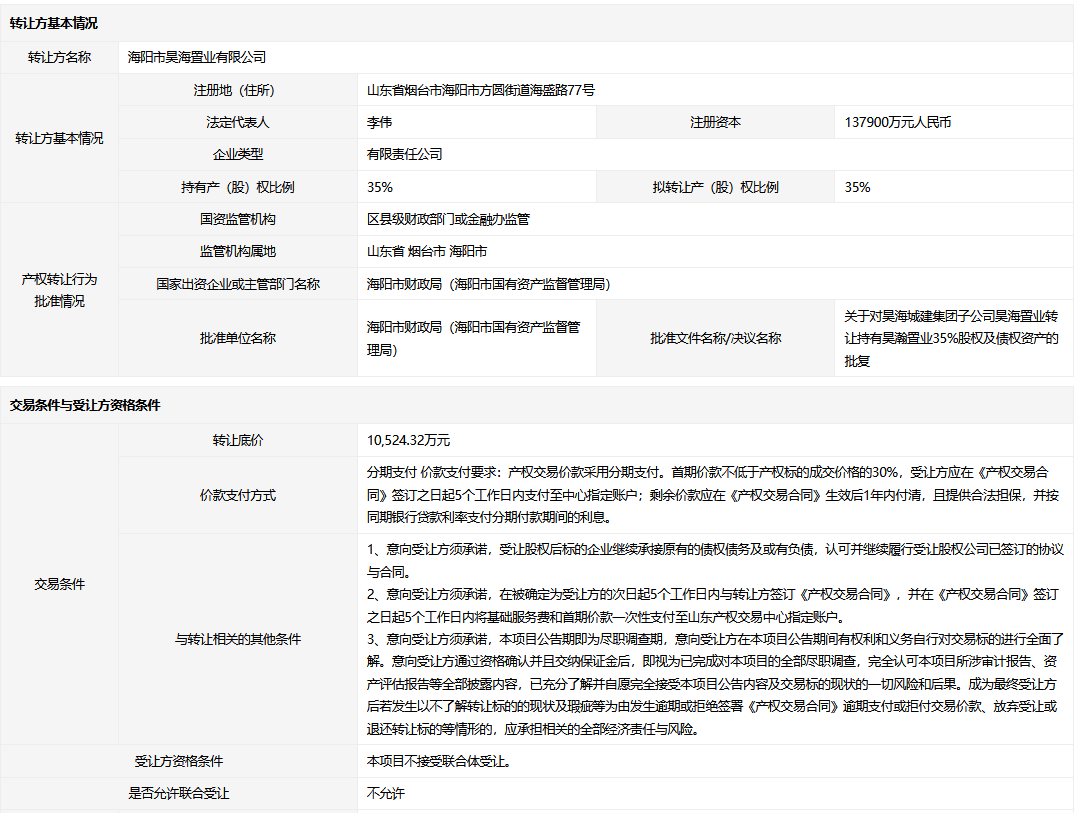Click the 批准单位名称 label cell
The width and height of the screenshot is (1076, 813).
tap(237, 338)
